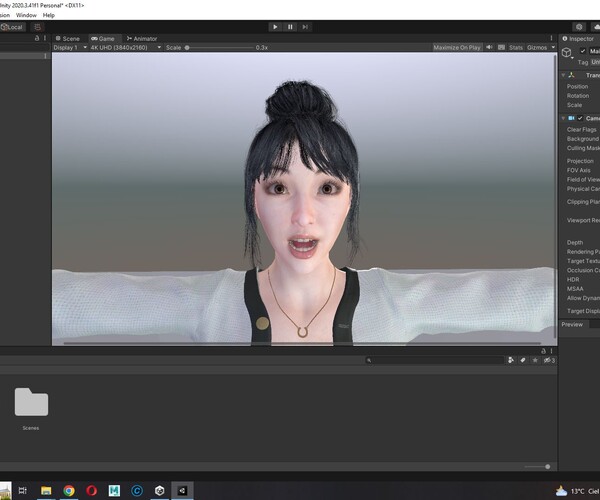Open the Help menu
This screenshot has height=500, width=600.
(x=49, y=15)
